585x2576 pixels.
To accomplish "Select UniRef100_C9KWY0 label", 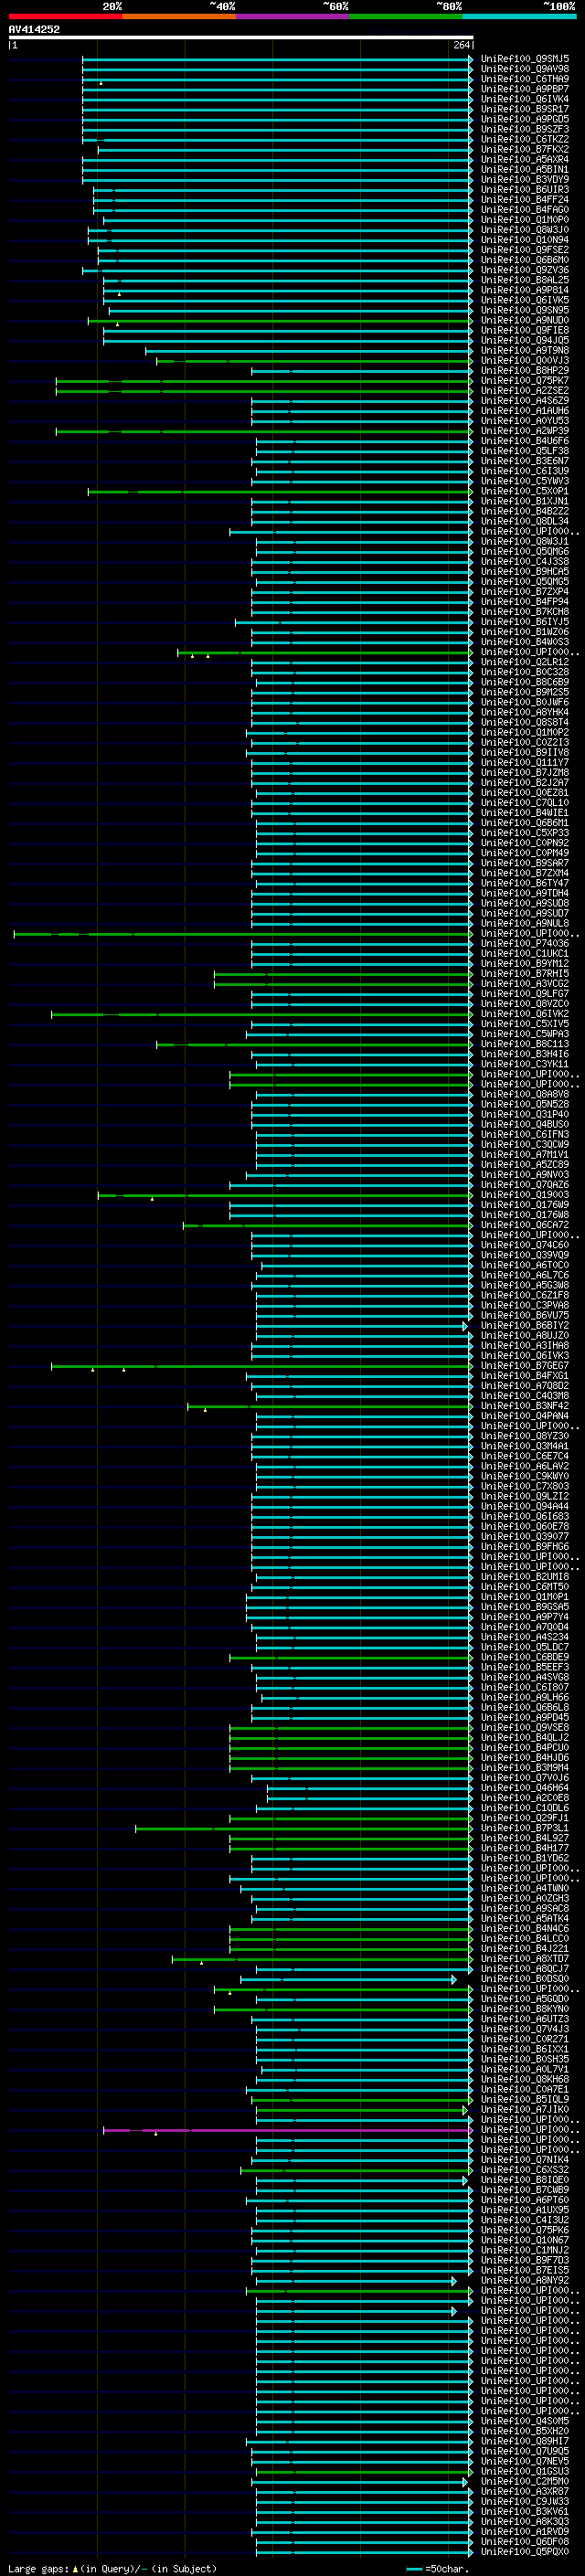I will (x=525, y=1477).
